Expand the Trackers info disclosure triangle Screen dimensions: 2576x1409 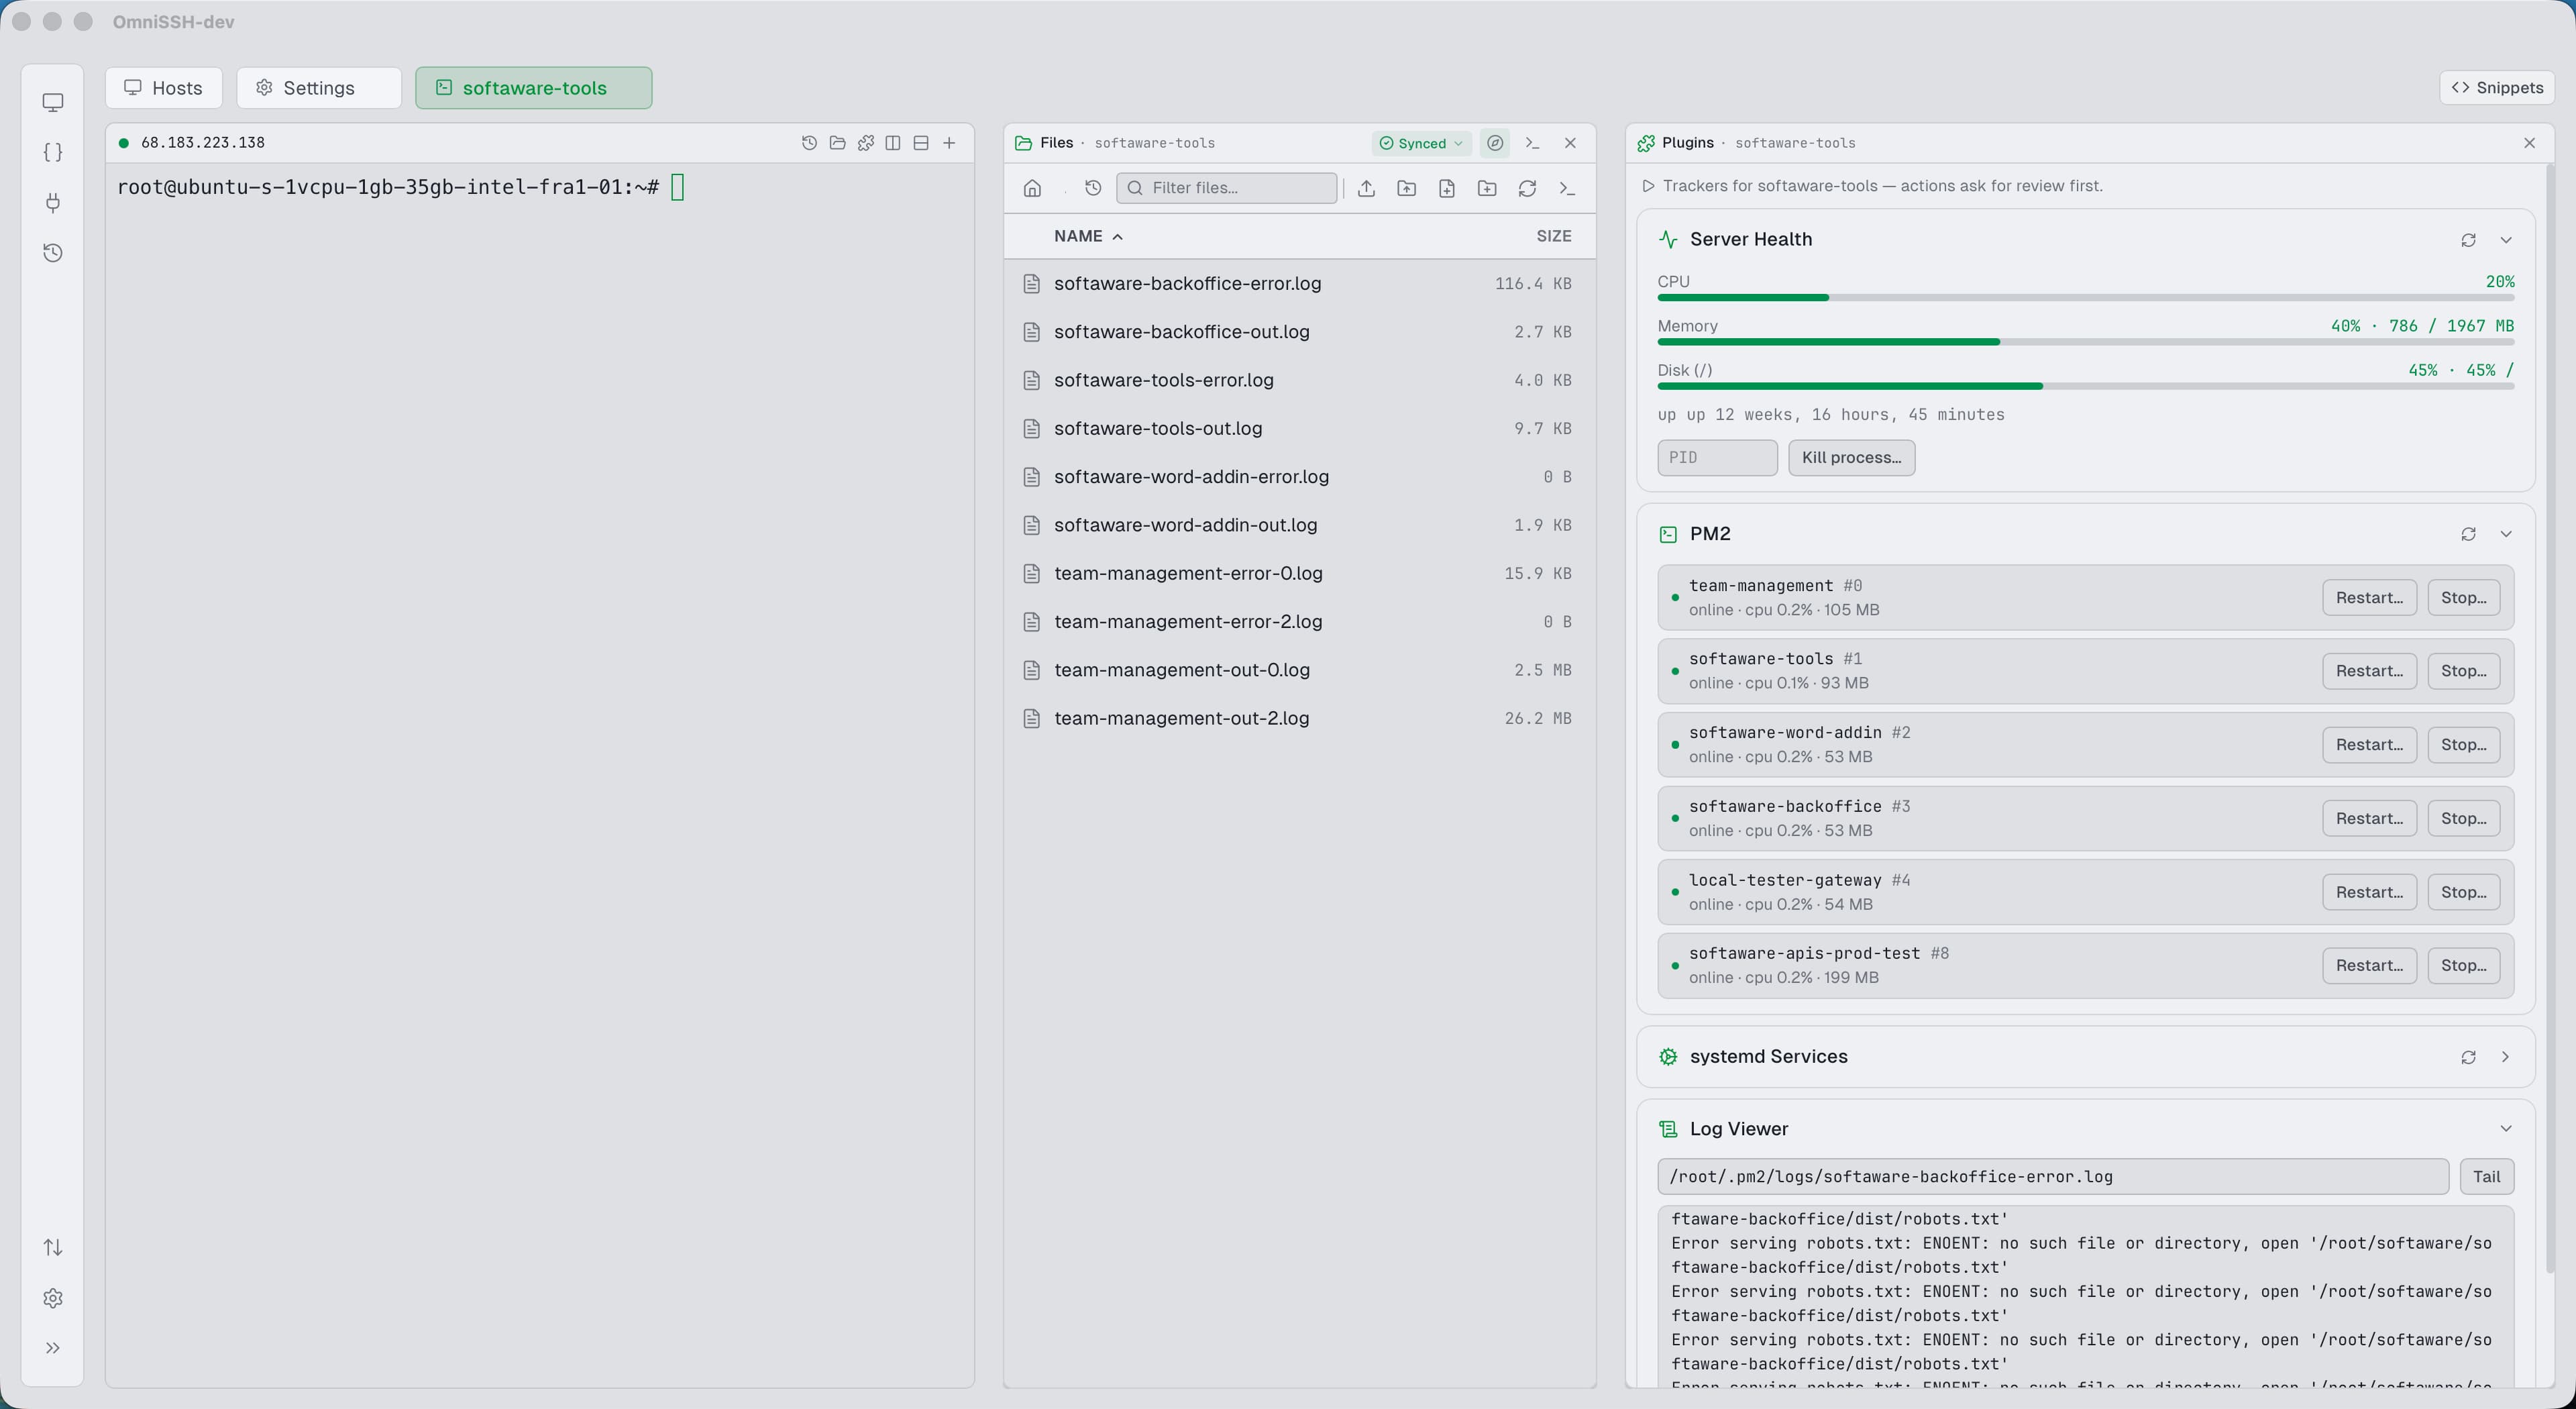click(1648, 186)
